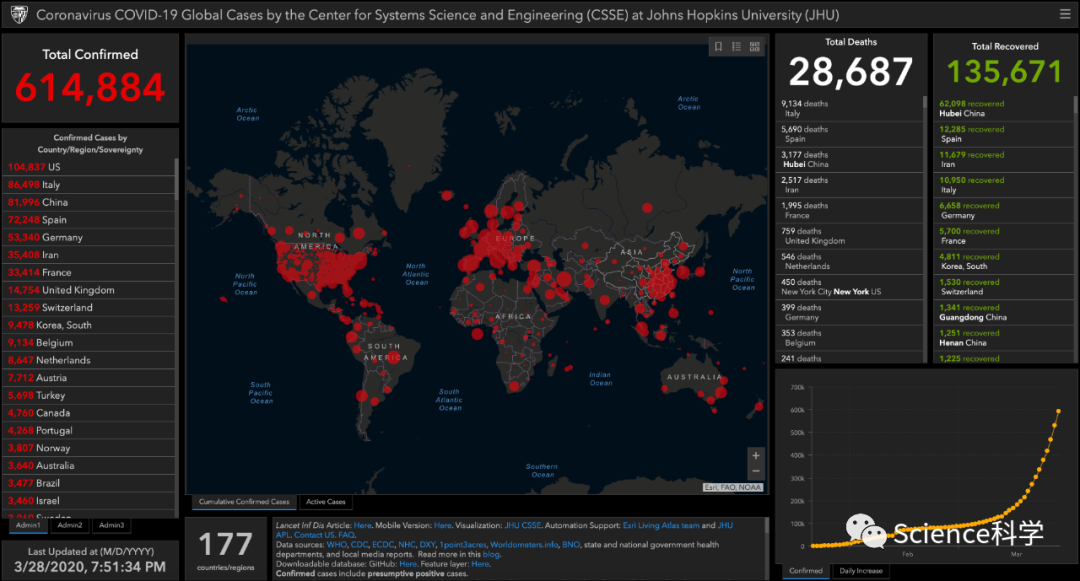
Task: Select China row with 81,996 cases
Action: 89,202
